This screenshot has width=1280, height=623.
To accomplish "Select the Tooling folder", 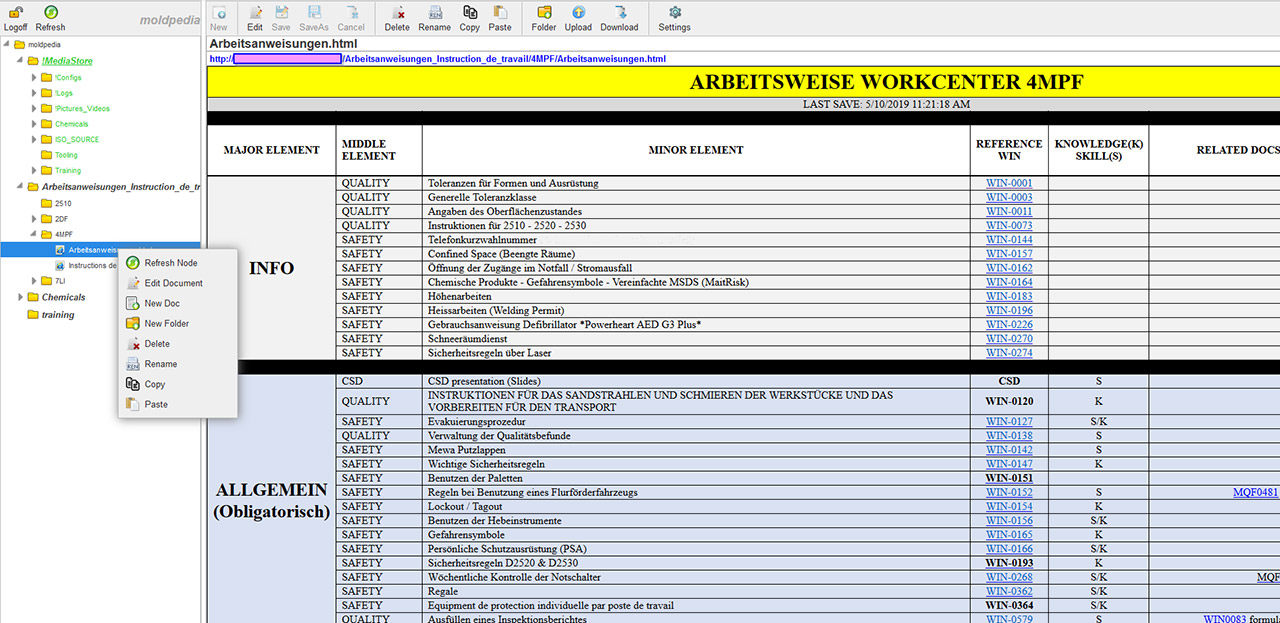I will click(66, 155).
